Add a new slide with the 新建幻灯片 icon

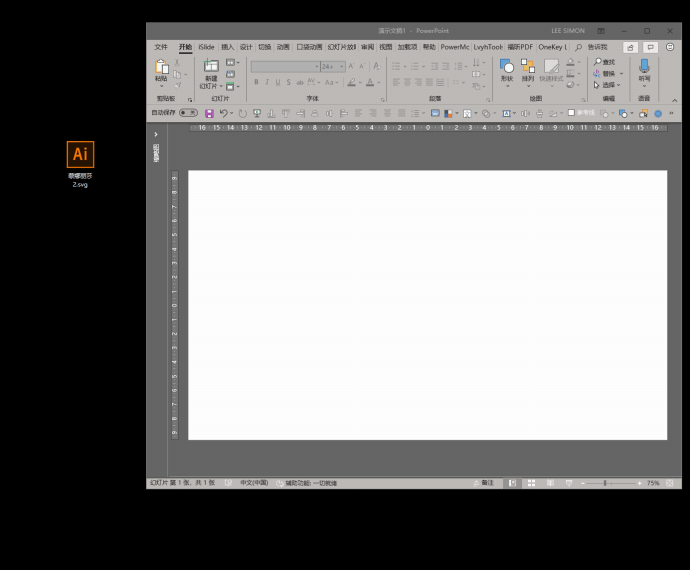pyautogui.click(x=210, y=68)
